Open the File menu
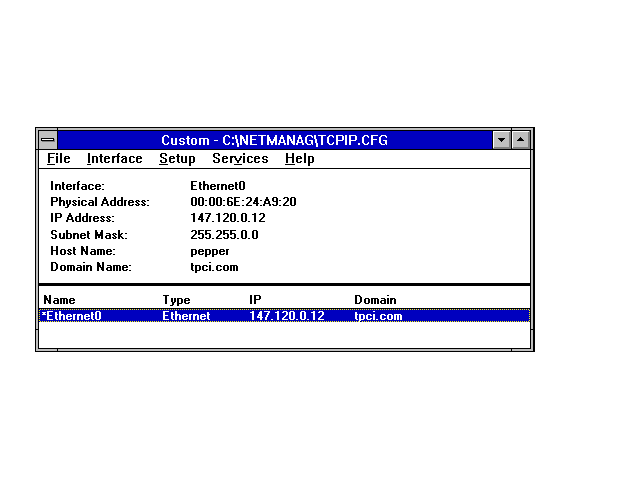Screen dimensions: 640x480 [x=59, y=159]
